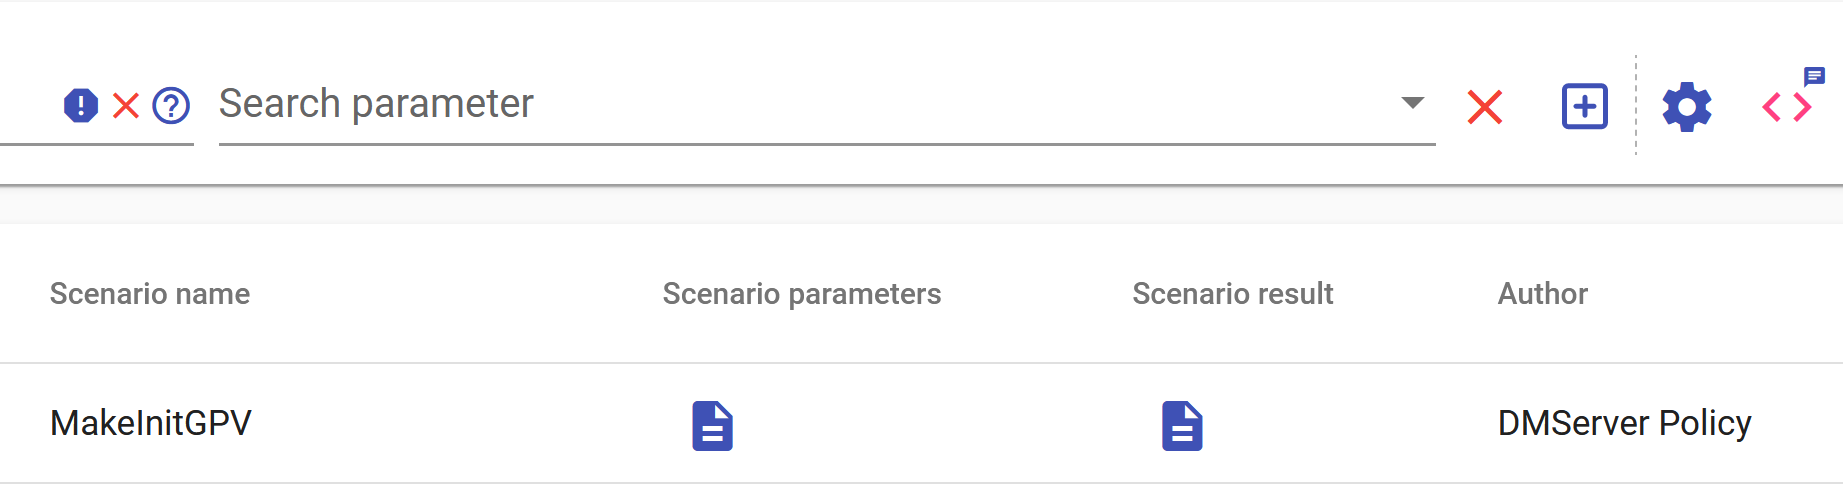Screen dimensions: 1843x492
Task: Open the help question mark icon
Action: point(171,105)
